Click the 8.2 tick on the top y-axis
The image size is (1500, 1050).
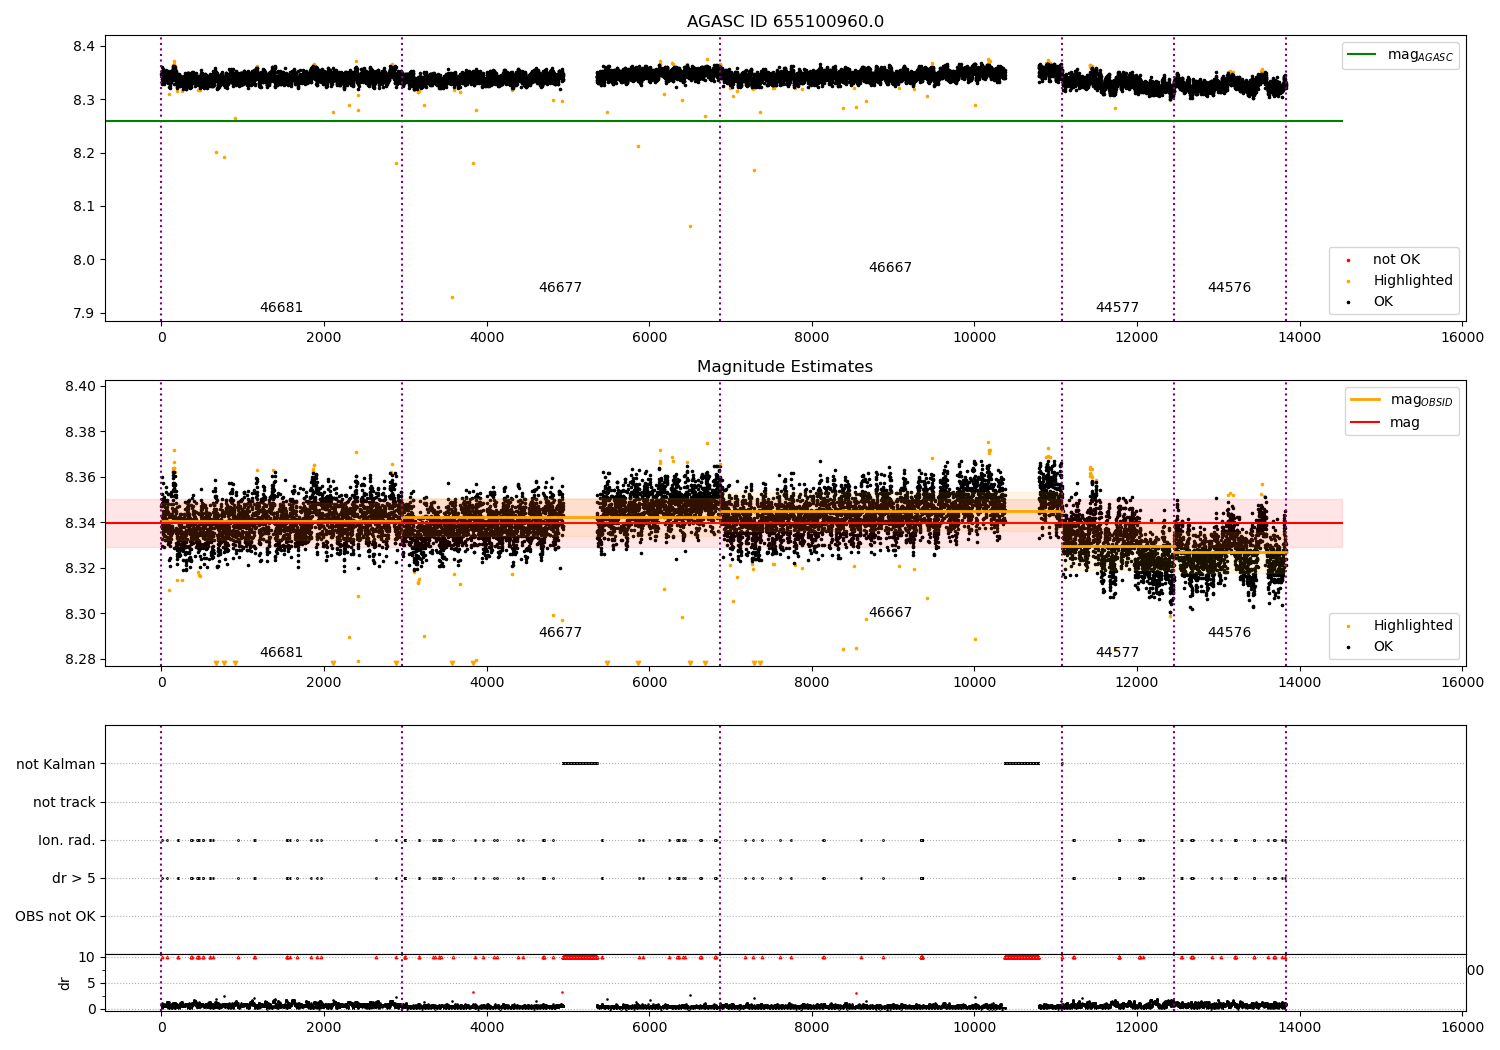(84, 154)
